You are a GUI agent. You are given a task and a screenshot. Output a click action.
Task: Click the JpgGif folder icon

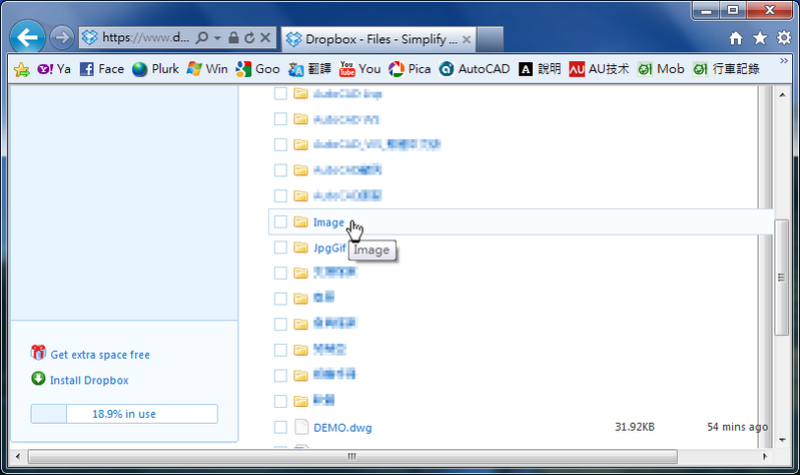[x=301, y=247]
